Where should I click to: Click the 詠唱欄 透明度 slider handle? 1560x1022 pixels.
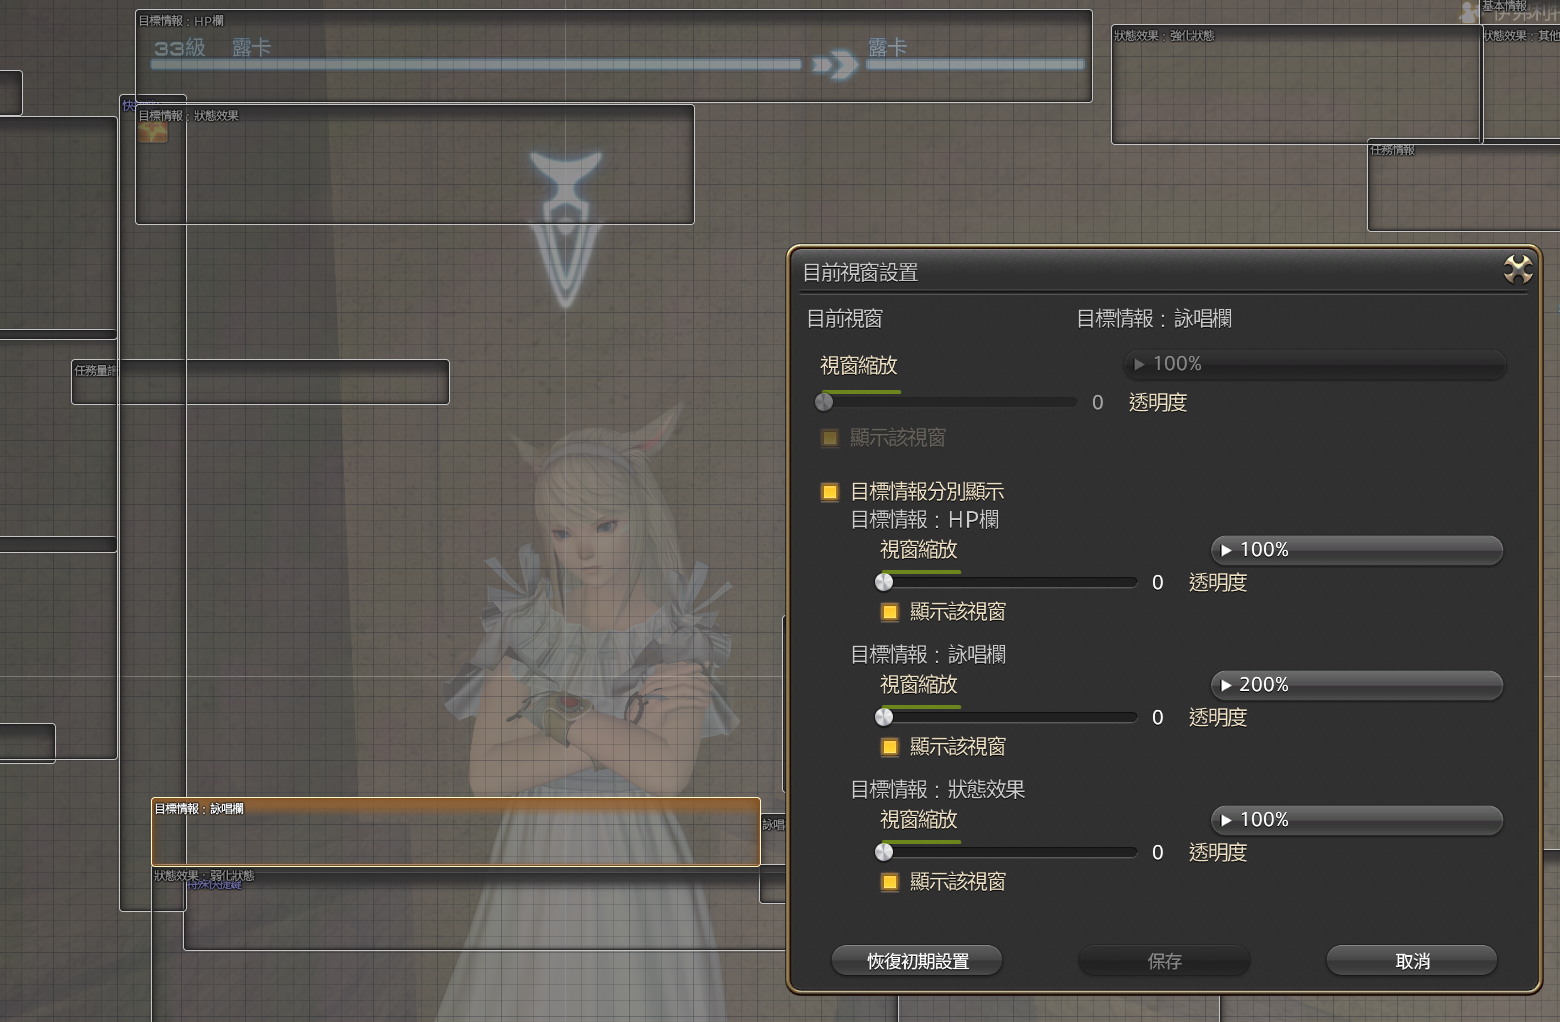884,717
